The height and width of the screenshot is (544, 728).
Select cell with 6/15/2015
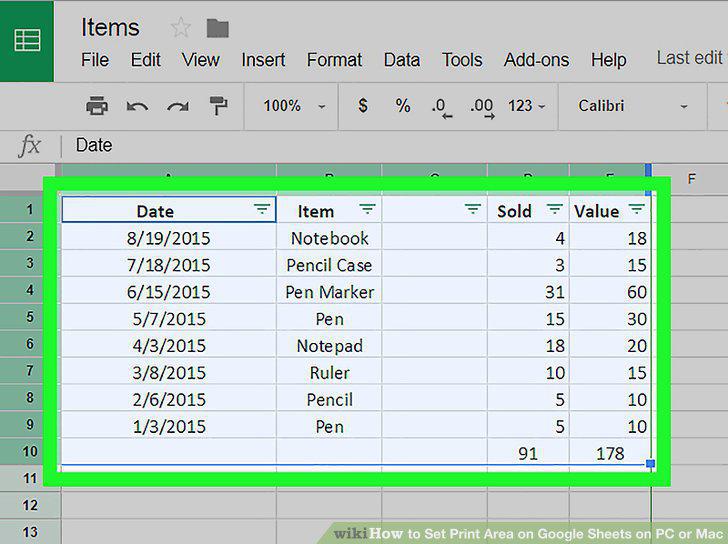[169, 292]
